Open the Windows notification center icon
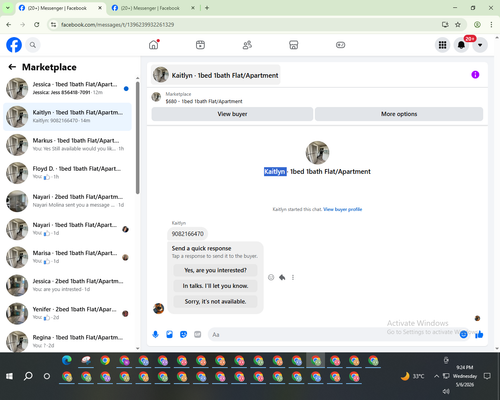This screenshot has height=400, width=500. coord(487,376)
